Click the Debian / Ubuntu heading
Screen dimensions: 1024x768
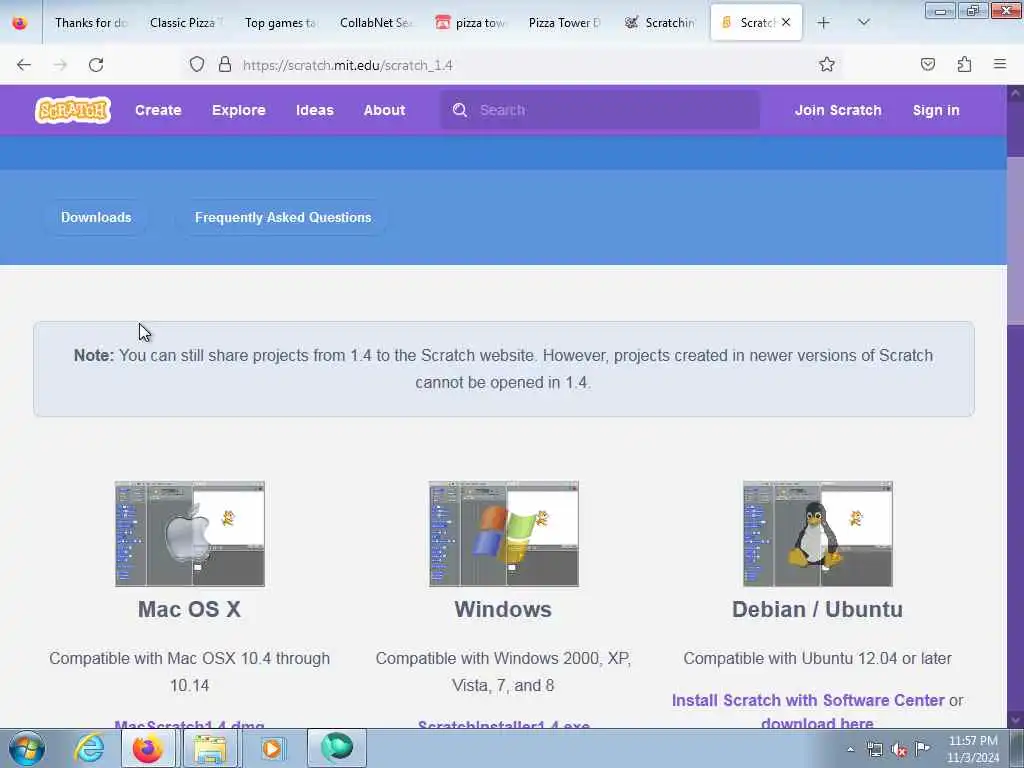(818, 609)
